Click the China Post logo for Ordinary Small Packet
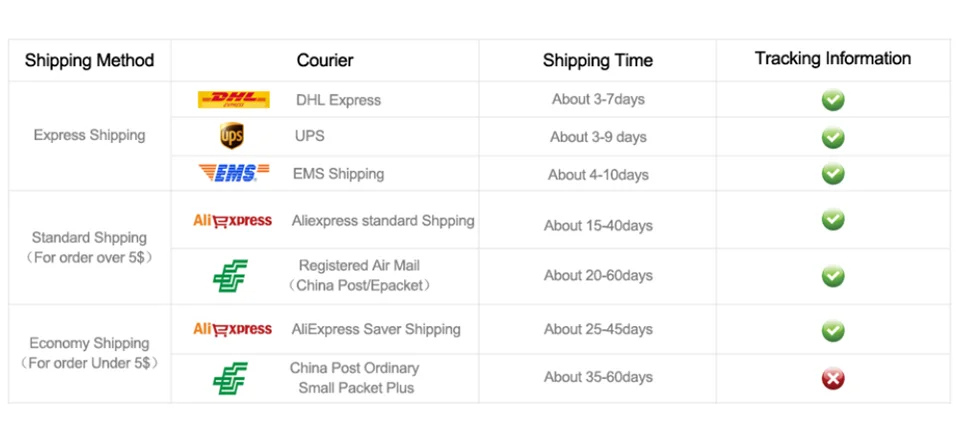Screen dimensions: 960x448 [230, 378]
